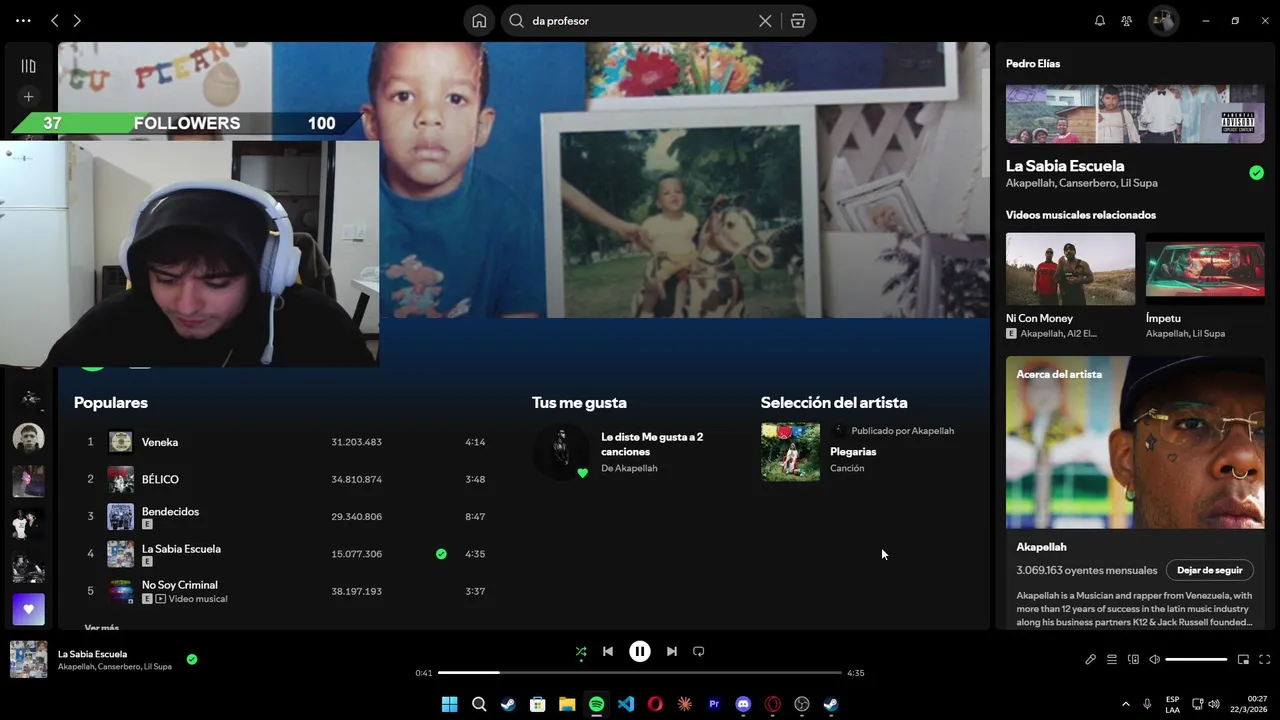Image resolution: width=1280 pixels, height=720 pixels.
Task: Open the three-dot app menu
Action: [23, 21]
